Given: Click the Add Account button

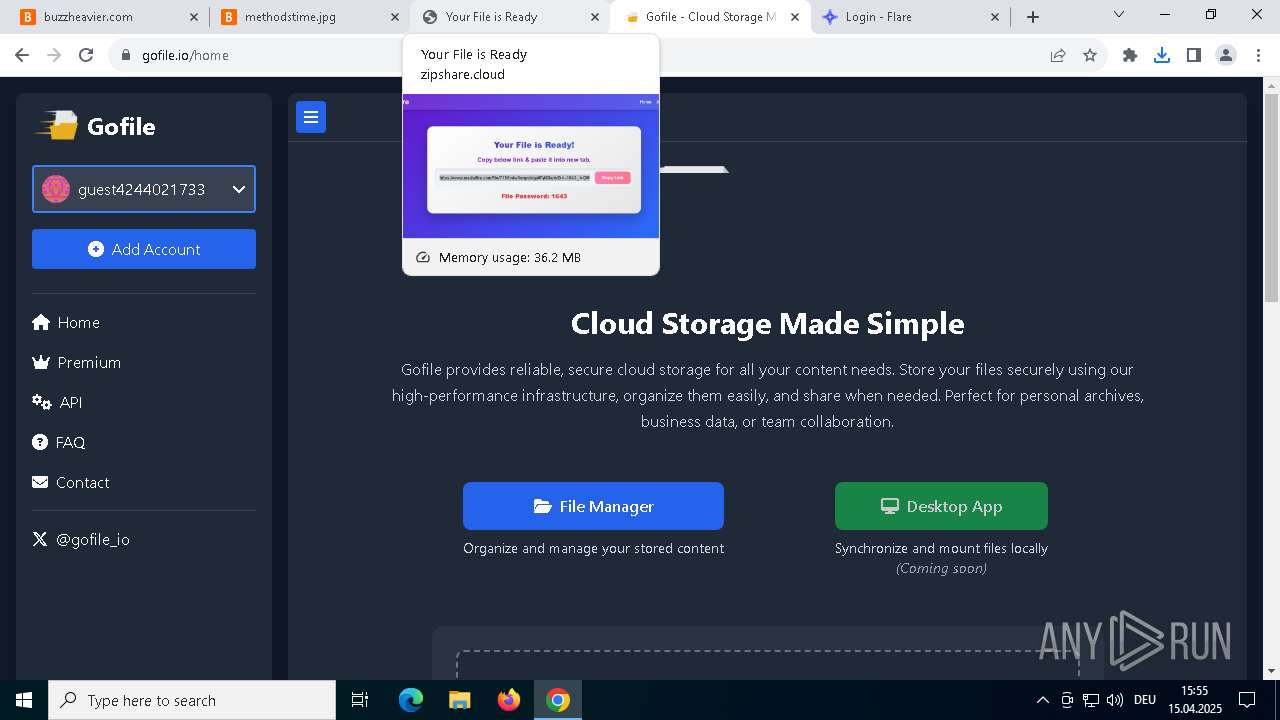Looking at the screenshot, I should click(x=144, y=249).
